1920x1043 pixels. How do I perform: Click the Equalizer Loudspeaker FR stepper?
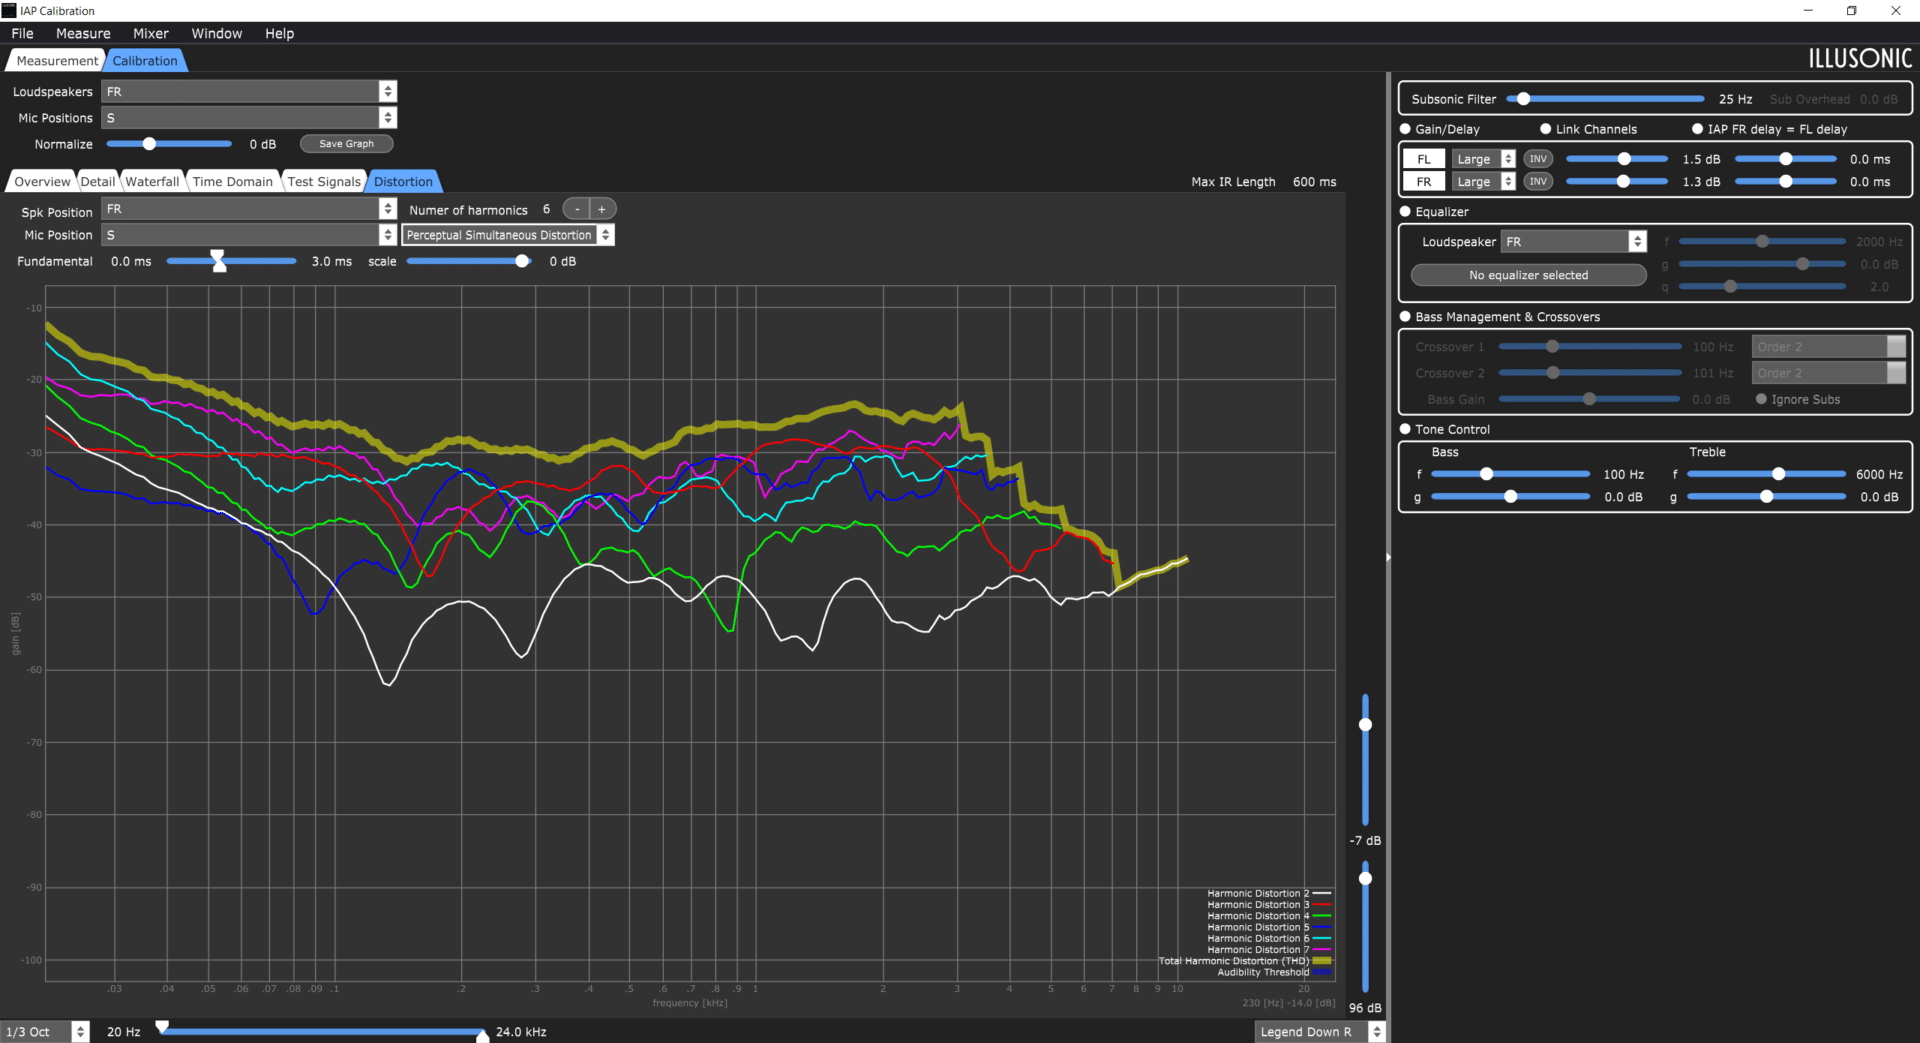1637,241
